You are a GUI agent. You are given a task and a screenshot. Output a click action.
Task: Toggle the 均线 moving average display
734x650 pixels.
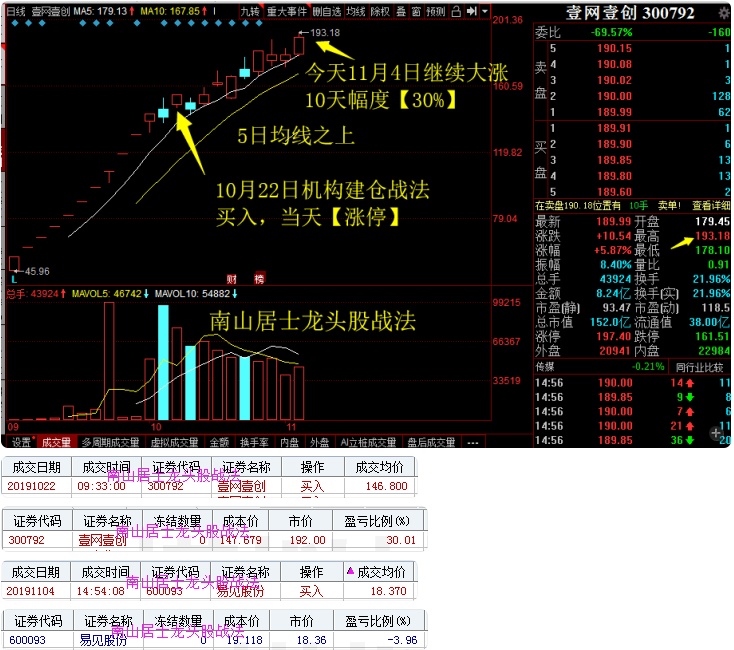click(x=355, y=12)
